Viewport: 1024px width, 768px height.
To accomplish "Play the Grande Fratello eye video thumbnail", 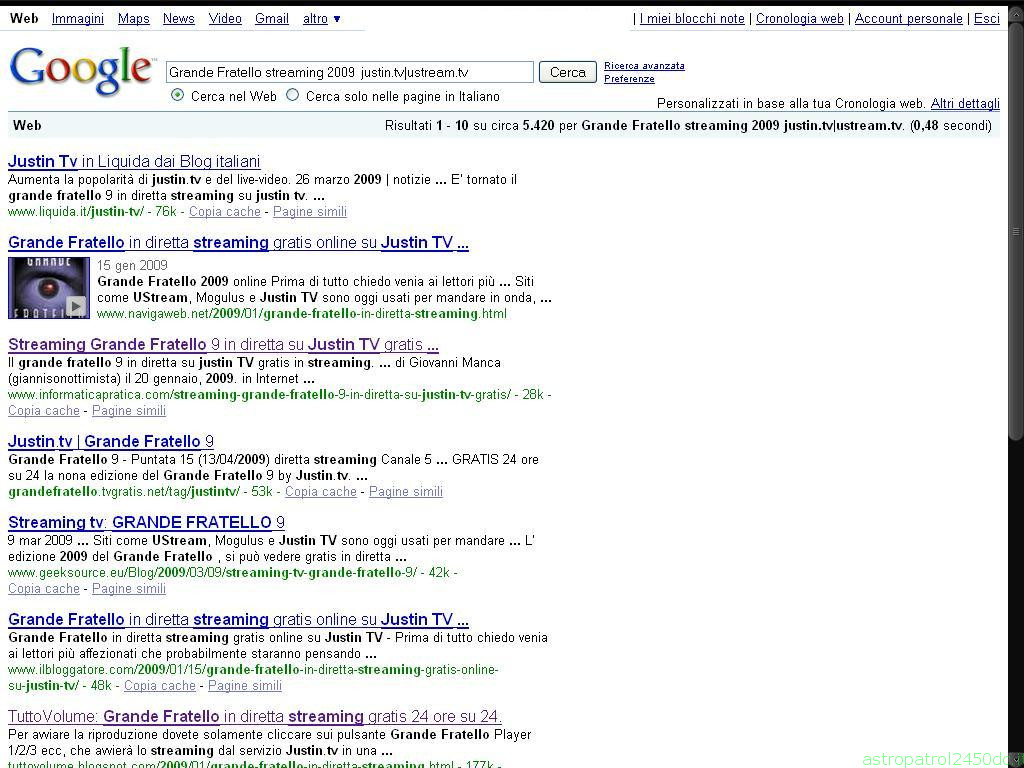I will (x=49, y=287).
